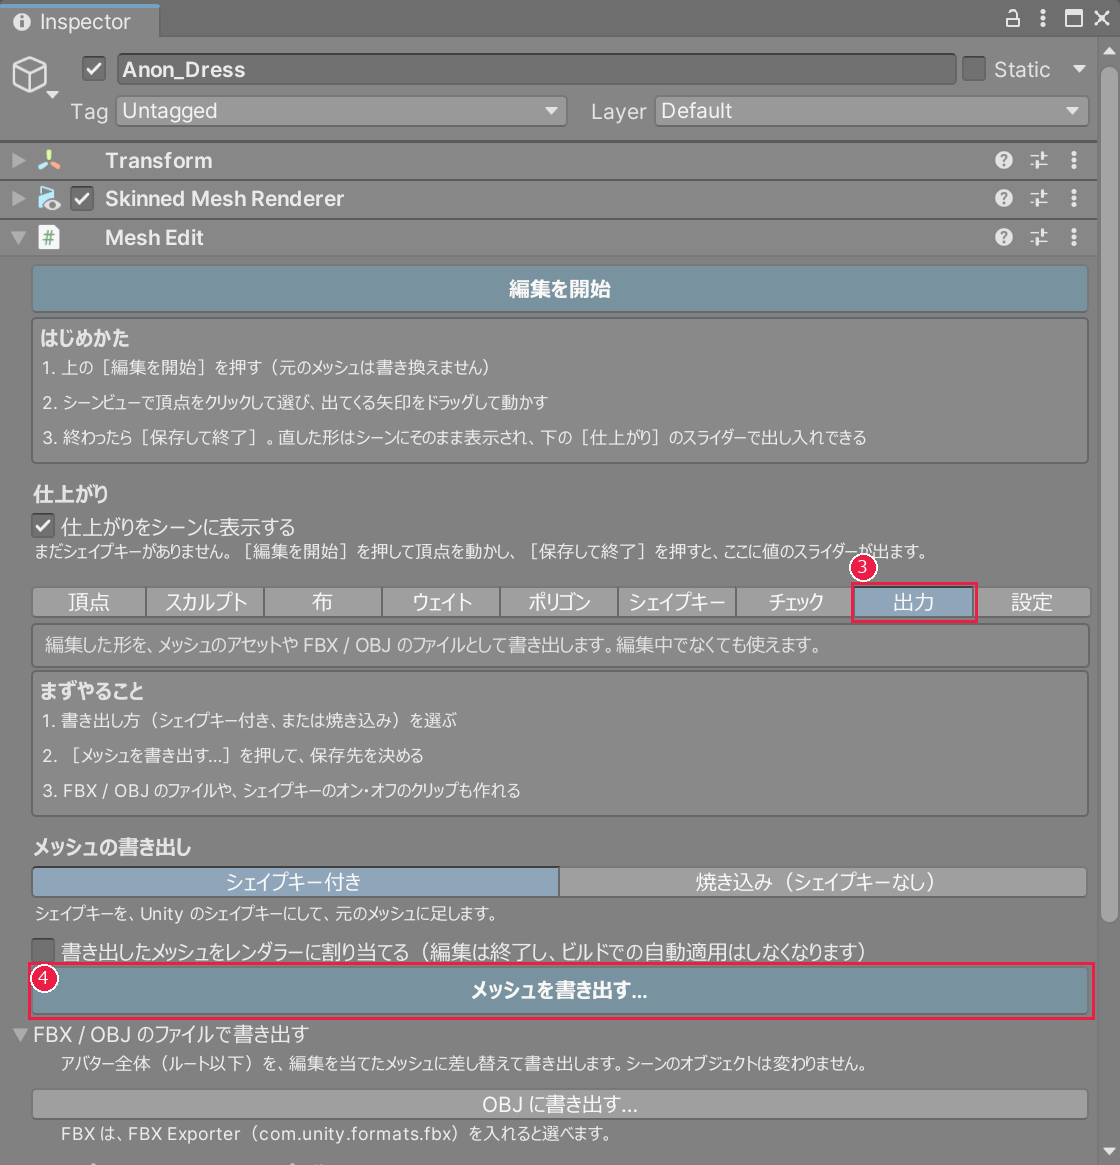Open Skinned Mesh Renderer help reference
Screen dimensions: 1120x1165
[1003, 198]
